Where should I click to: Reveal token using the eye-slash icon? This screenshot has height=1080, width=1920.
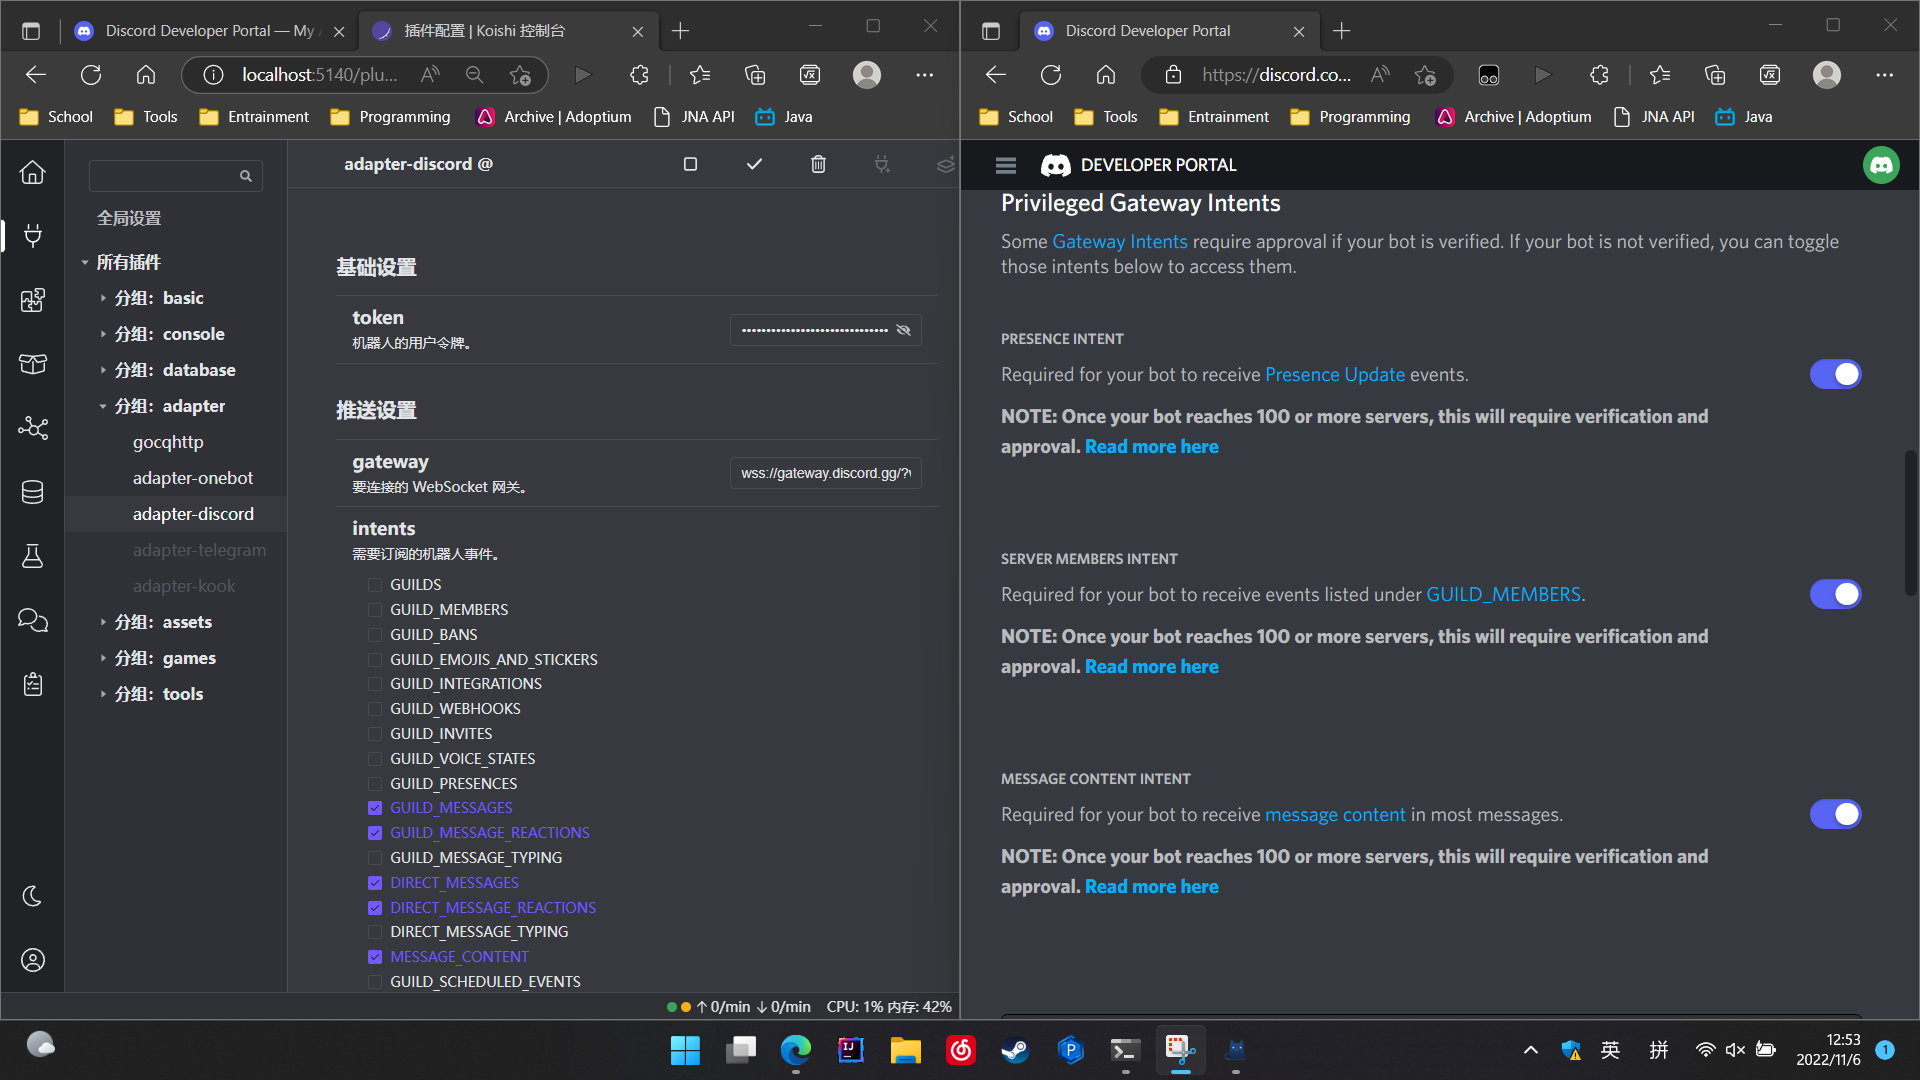click(904, 330)
